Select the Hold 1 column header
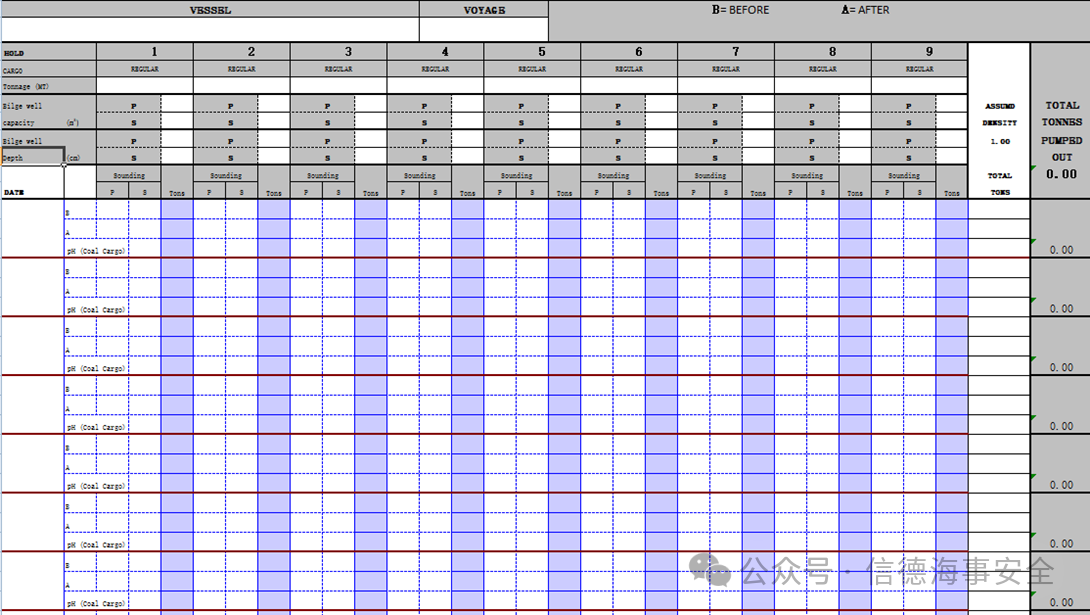The height and width of the screenshot is (615, 1090). pyautogui.click(x=154, y=52)
